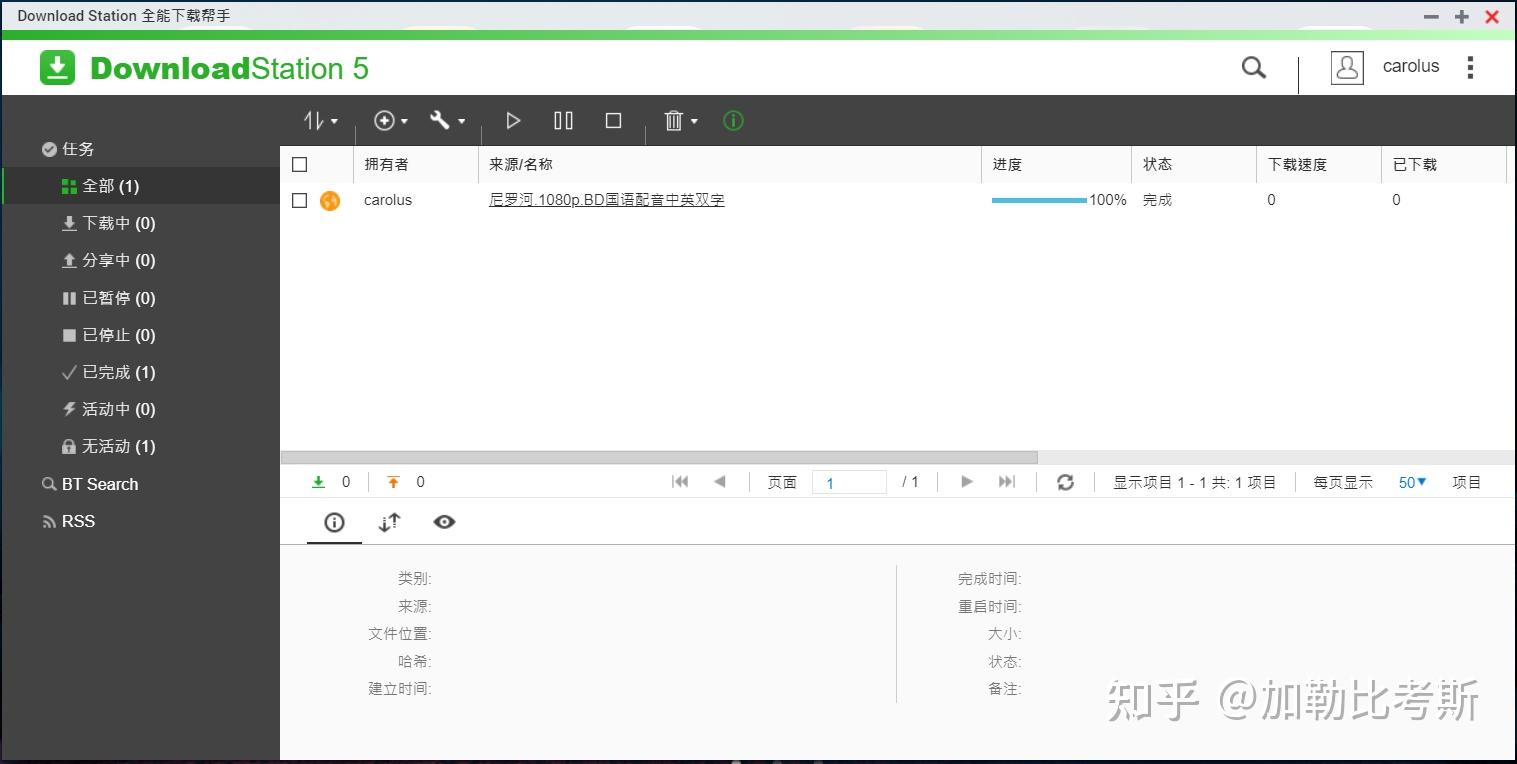Click the Pause task icon
The width and height of the screenshot is (1517, 764).
pos(563,120)
